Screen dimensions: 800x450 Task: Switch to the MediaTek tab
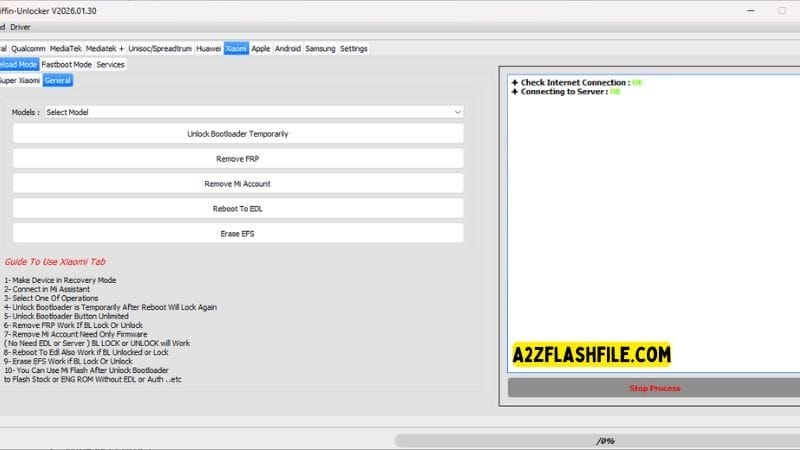(x=66, y=48)
